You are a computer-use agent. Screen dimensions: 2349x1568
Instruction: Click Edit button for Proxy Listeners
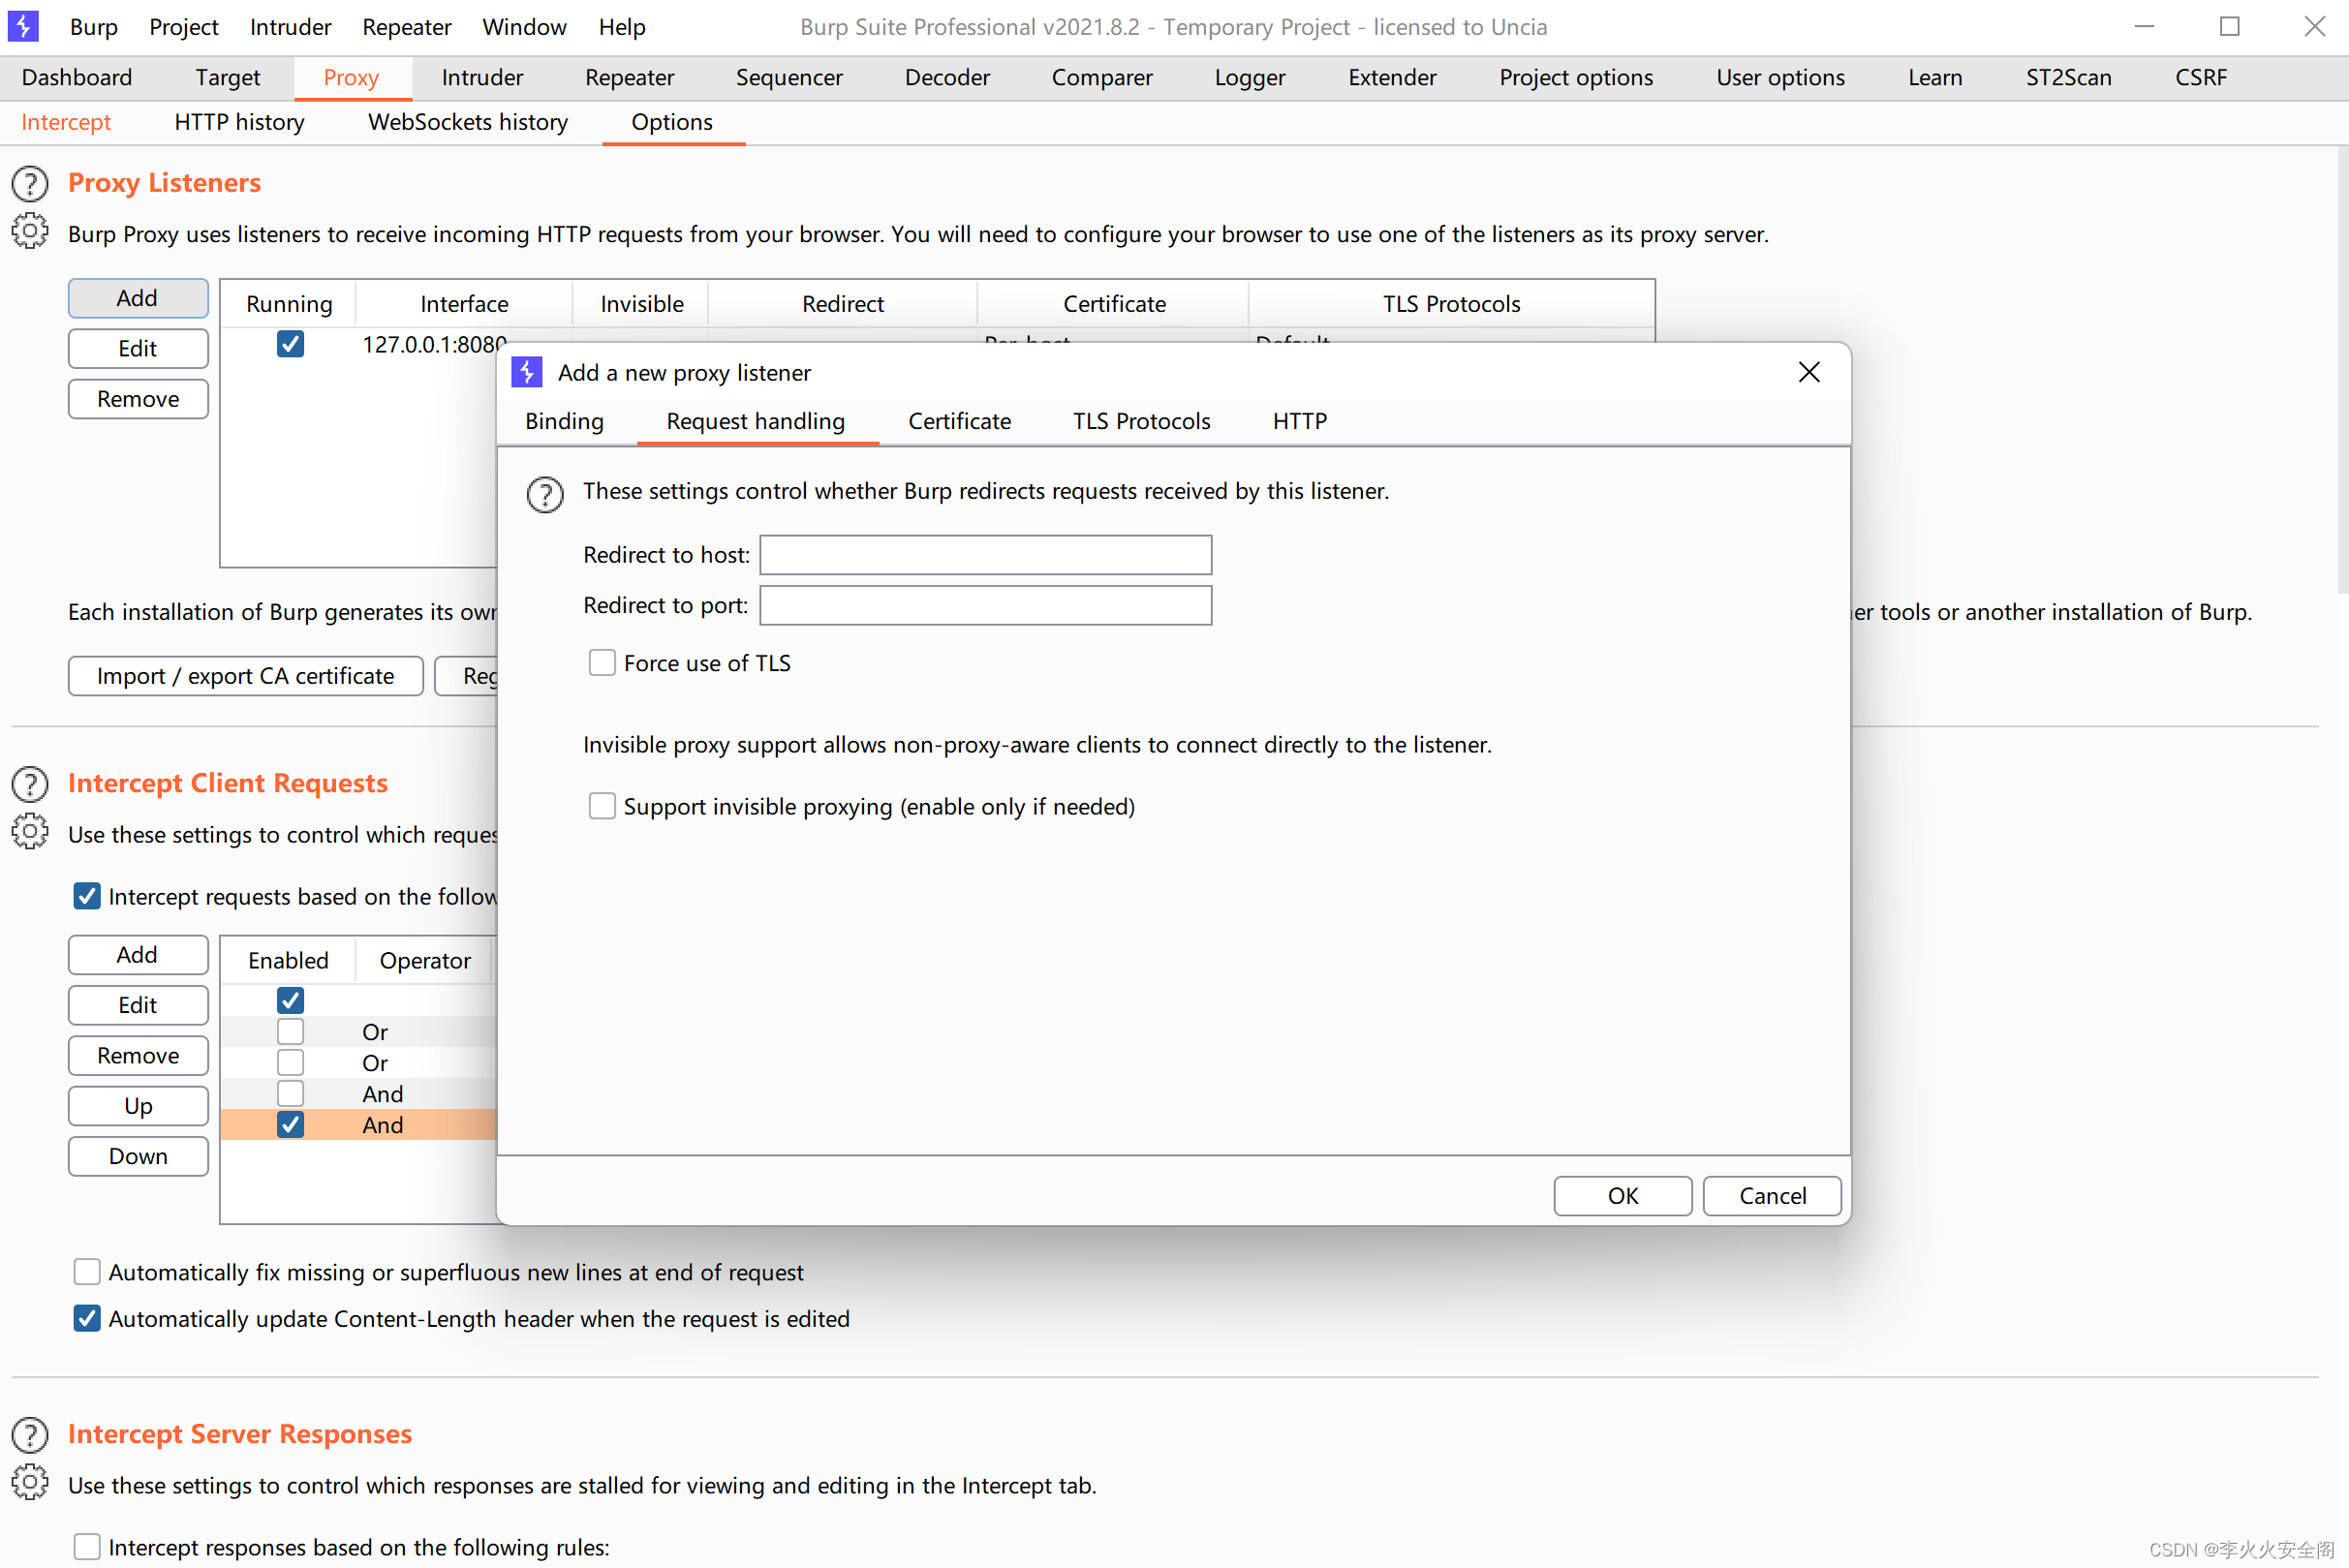(138, 349)
